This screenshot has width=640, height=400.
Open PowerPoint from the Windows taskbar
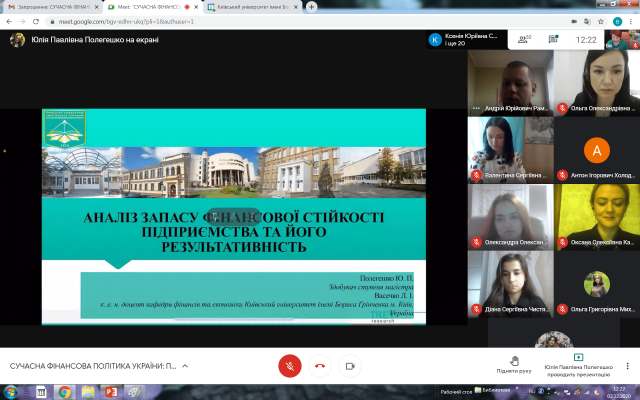111,392
